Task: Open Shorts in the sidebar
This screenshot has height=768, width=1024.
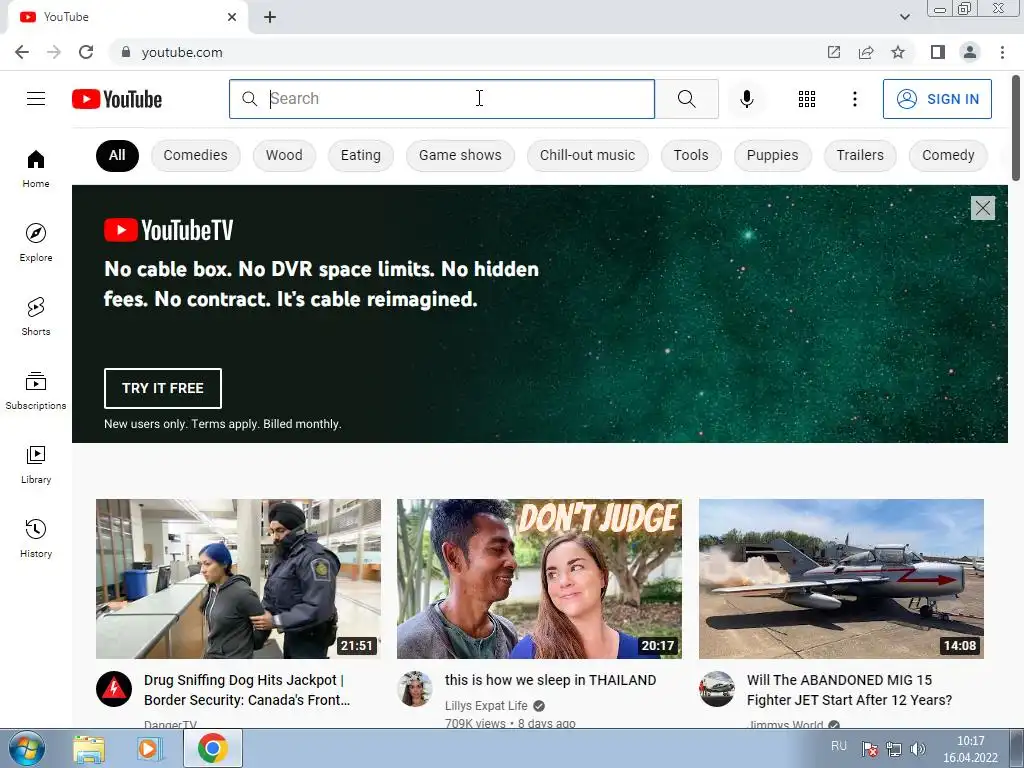Action: 36,316
